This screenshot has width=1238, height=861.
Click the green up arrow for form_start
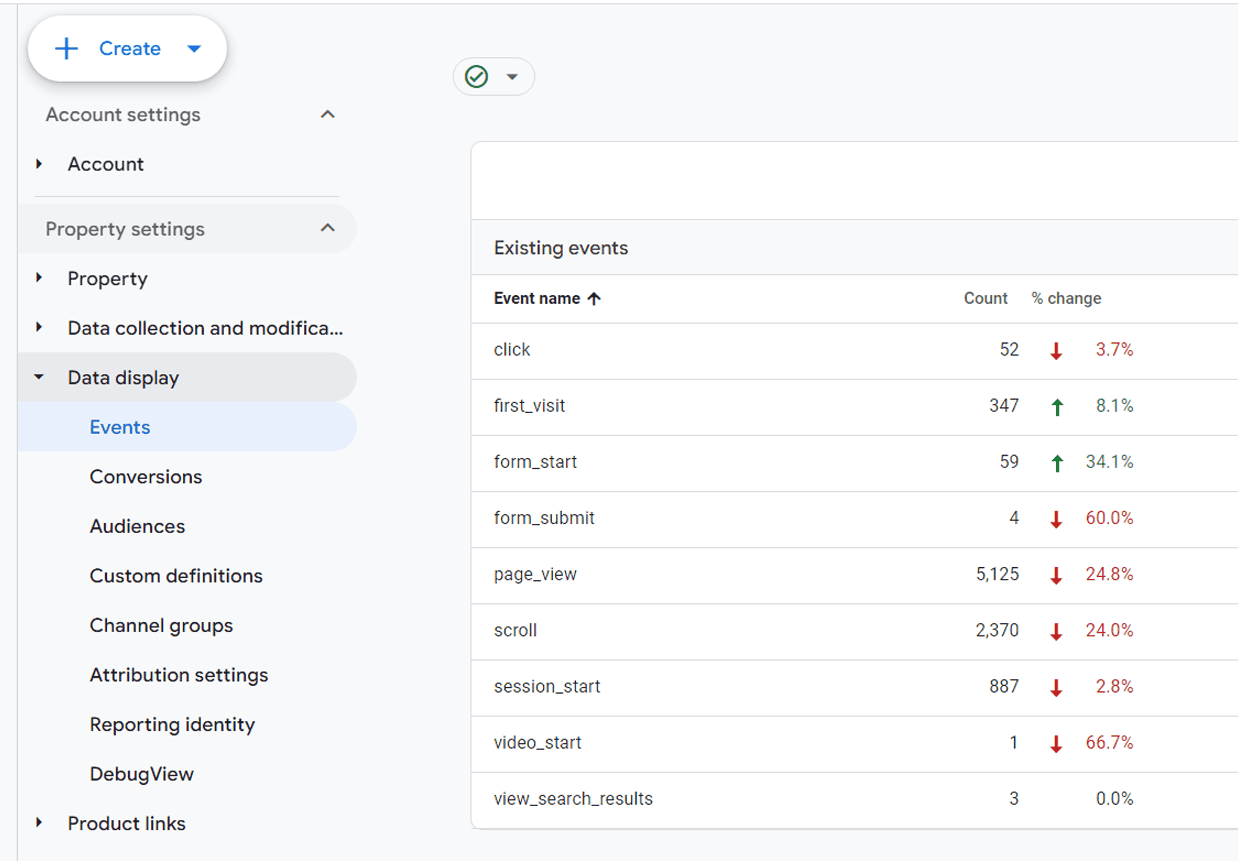(1056, 462)
